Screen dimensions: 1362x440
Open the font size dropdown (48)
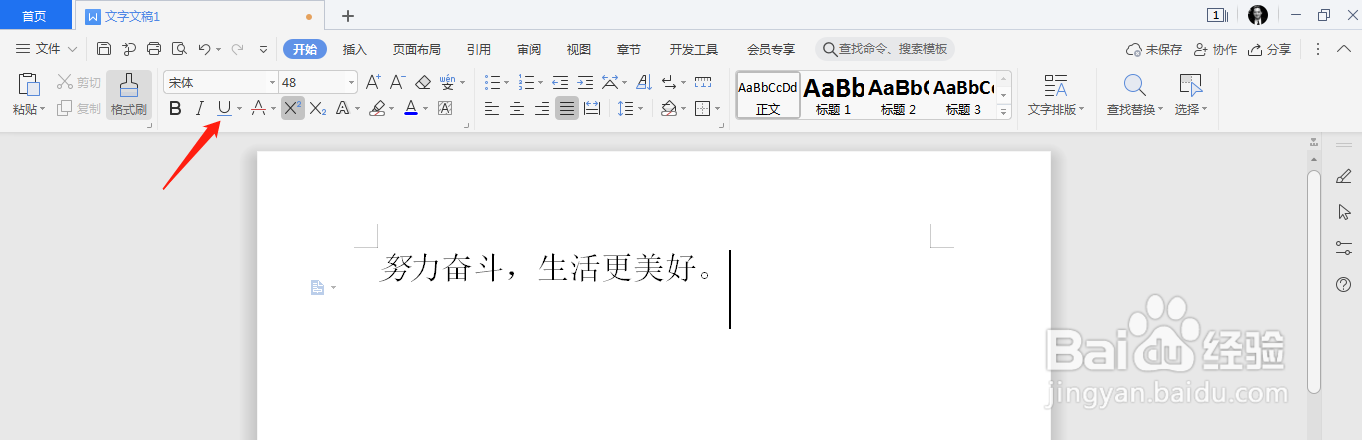point(351,82)
